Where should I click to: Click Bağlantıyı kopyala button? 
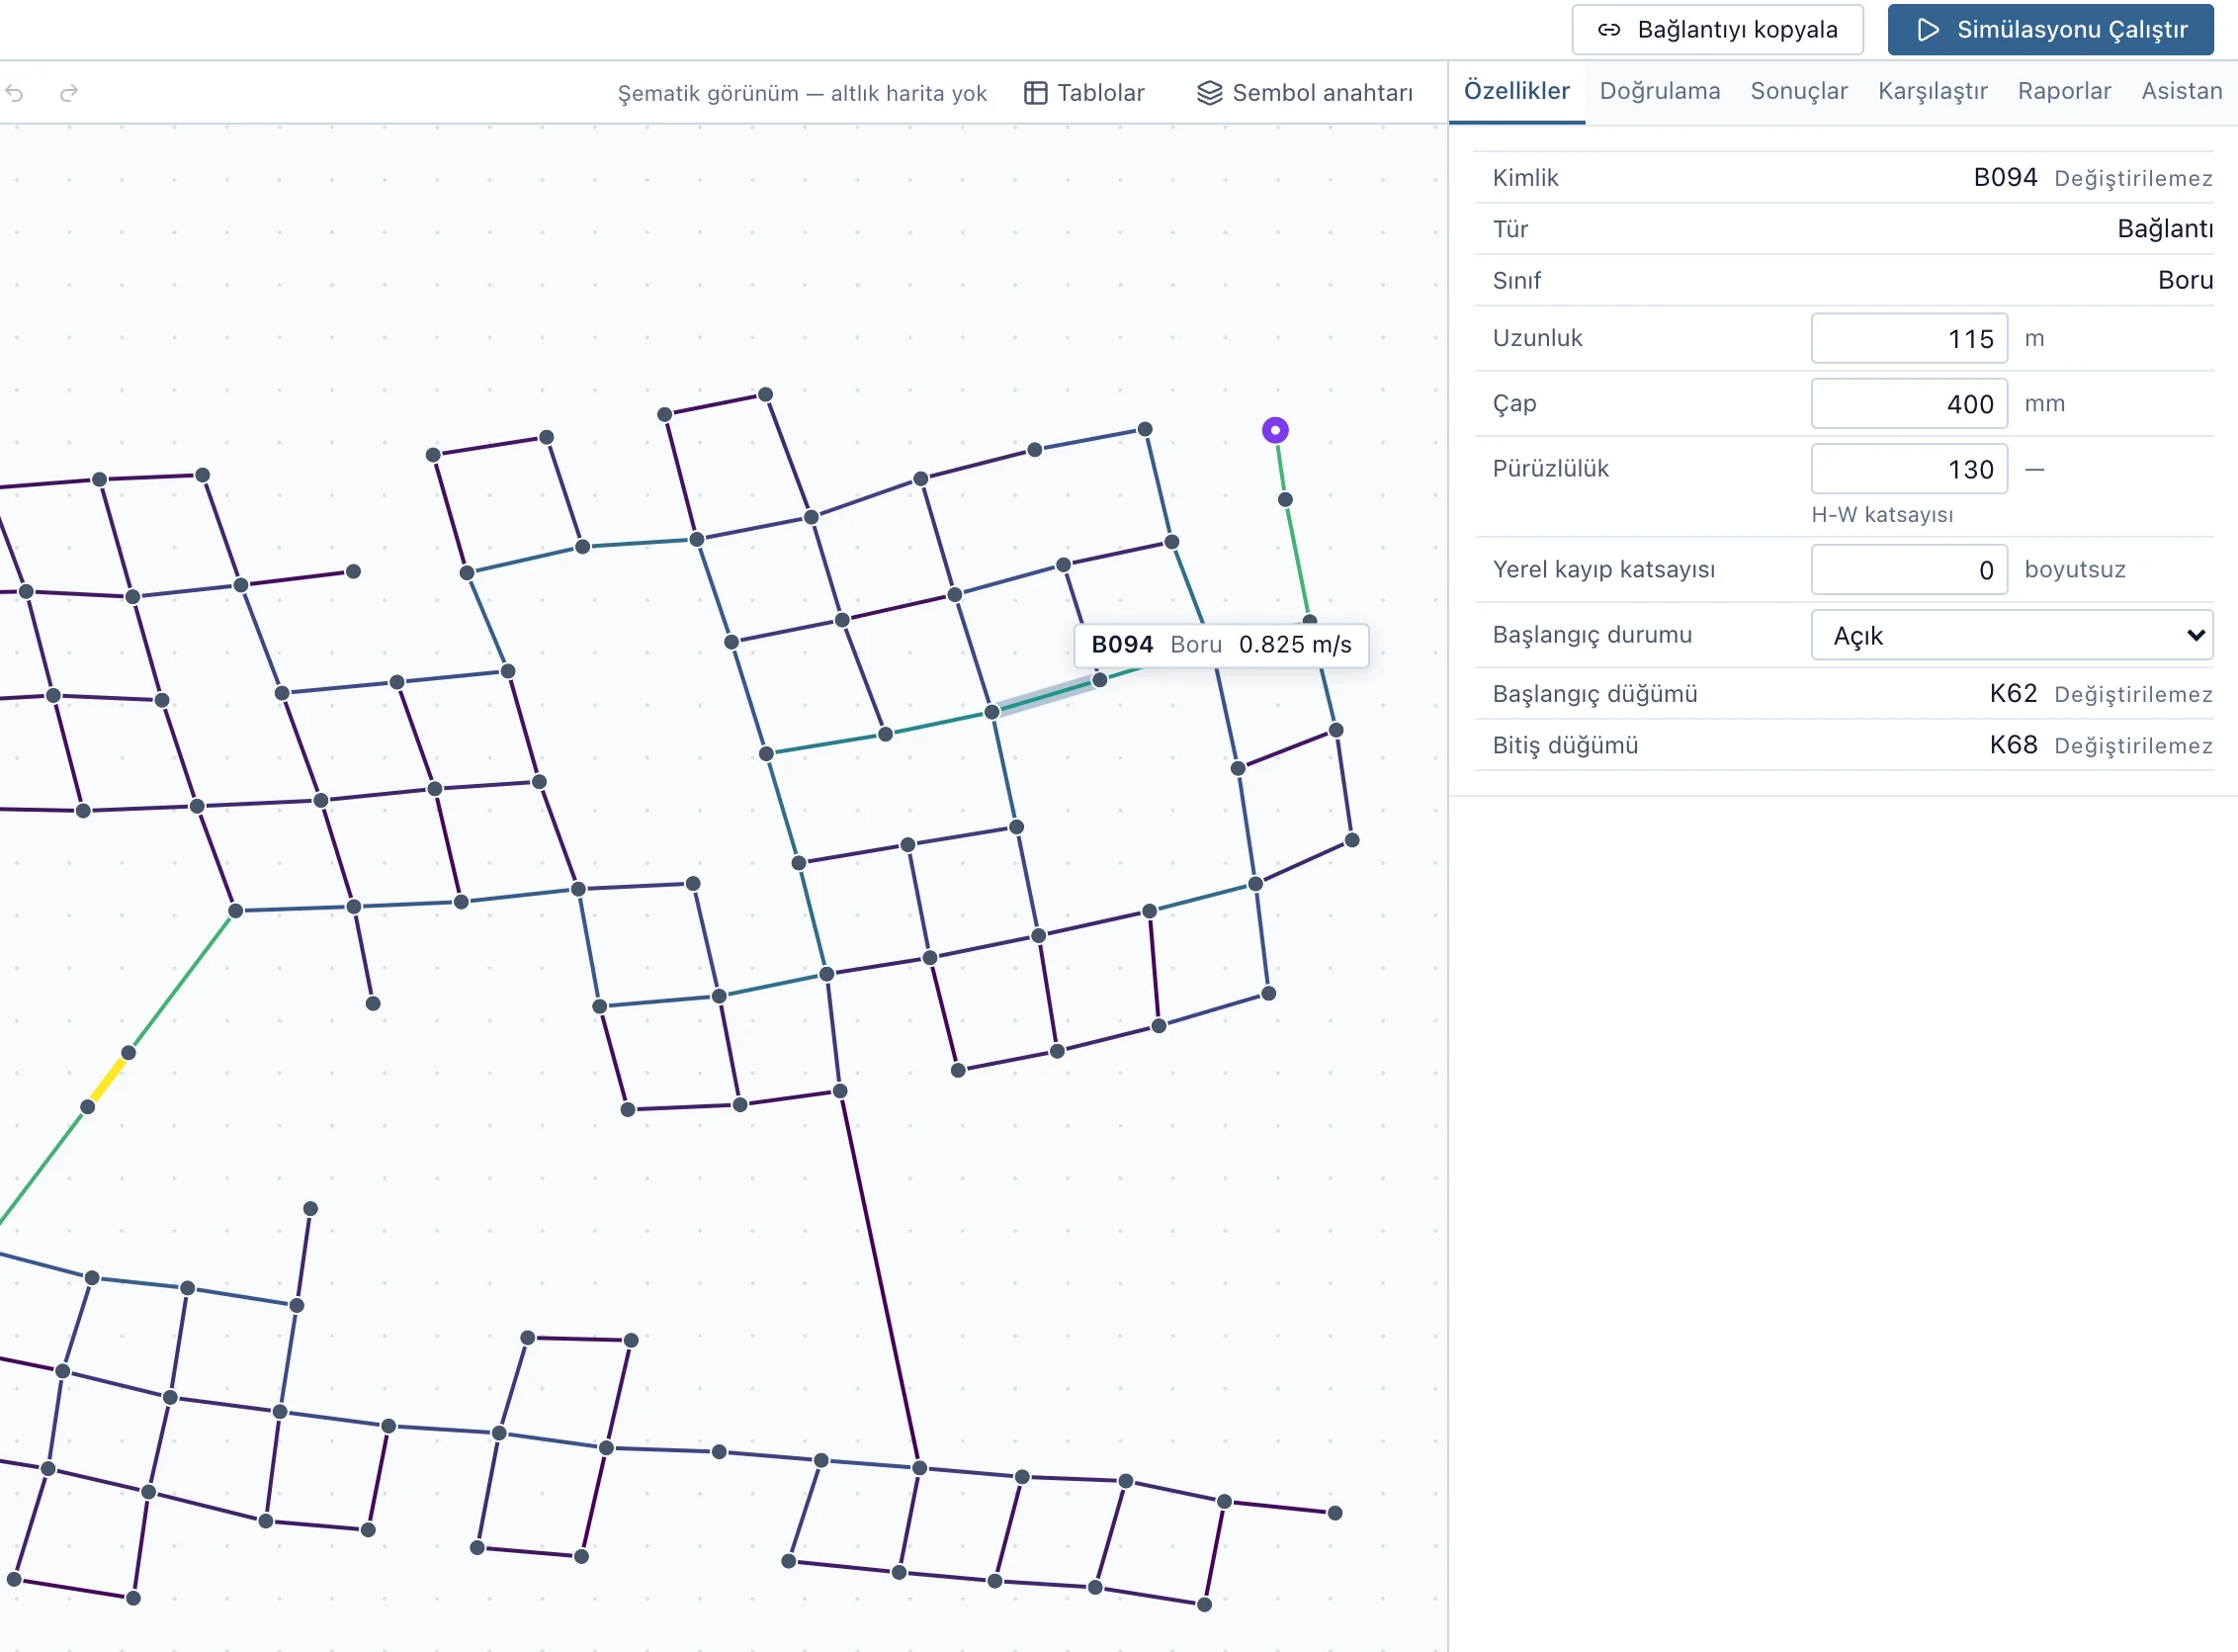click(x=1717, y=30)
